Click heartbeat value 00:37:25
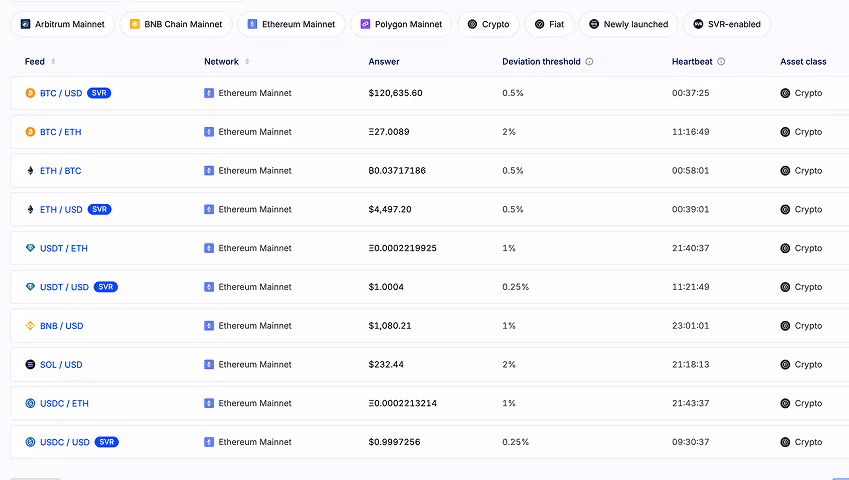This screenshot has height=480, width=849. tap(690, 93)
